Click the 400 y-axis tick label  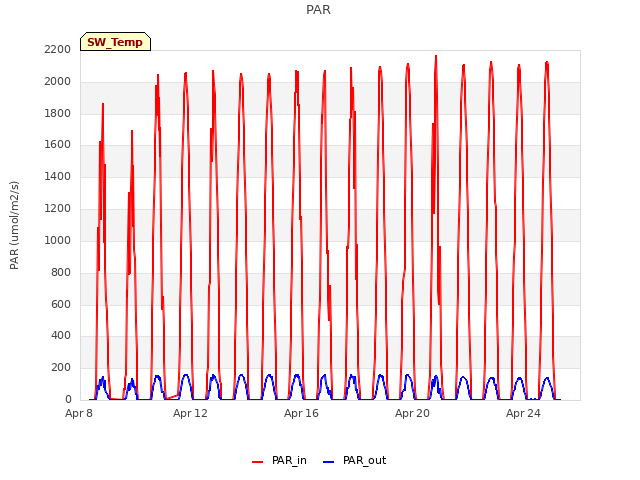[x=61, y=336]
